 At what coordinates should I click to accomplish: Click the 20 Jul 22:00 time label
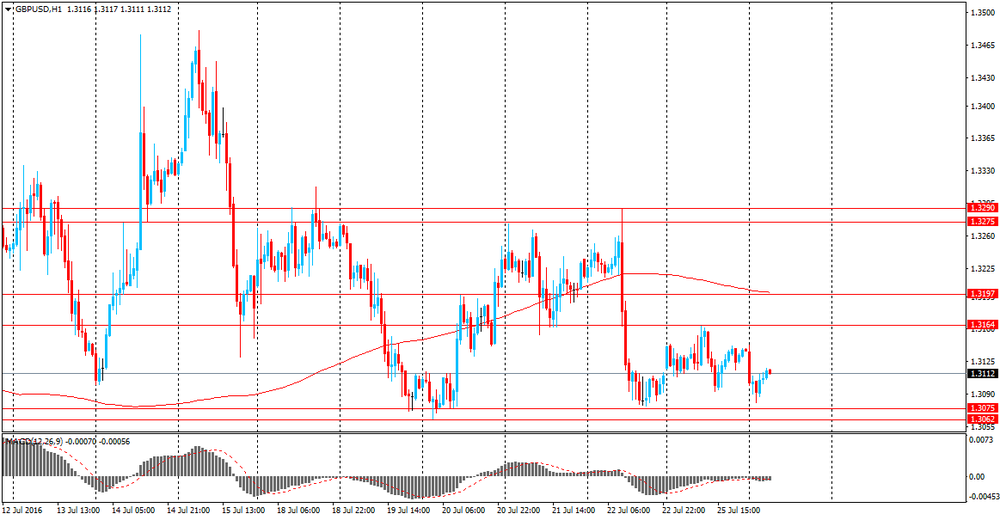coord(518,510)
